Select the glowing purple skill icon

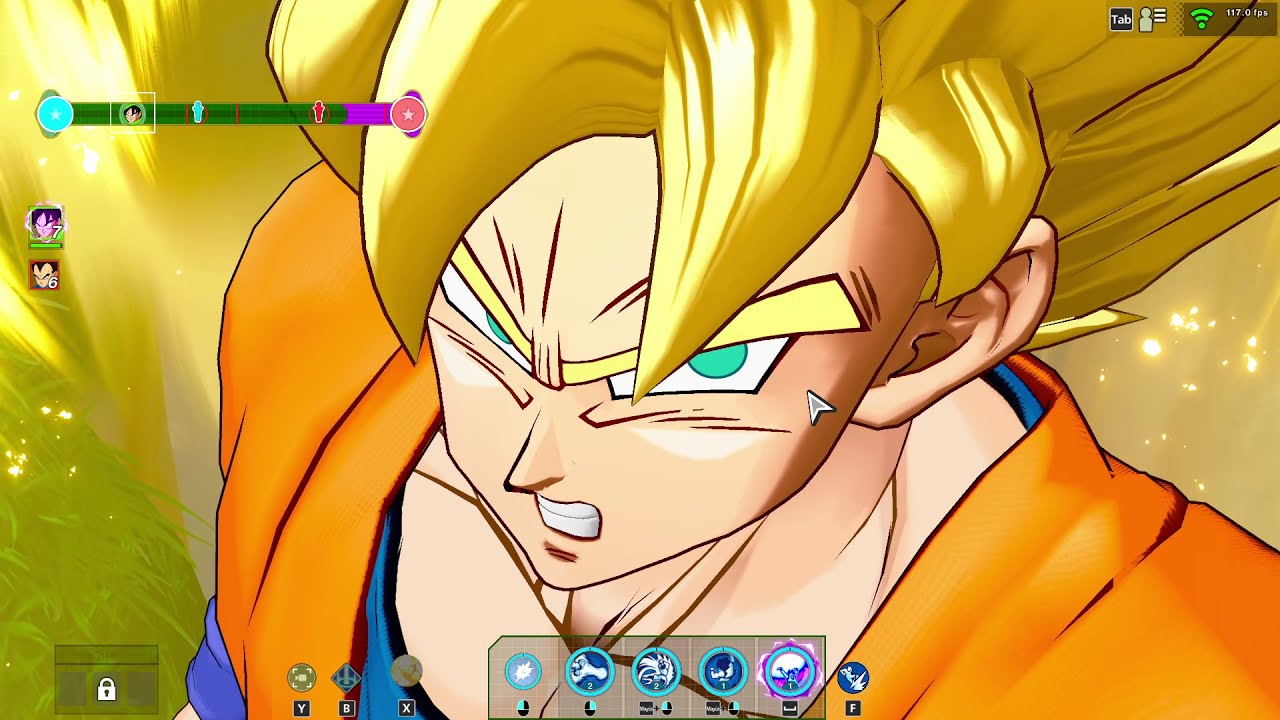click(x=790, y=669)
